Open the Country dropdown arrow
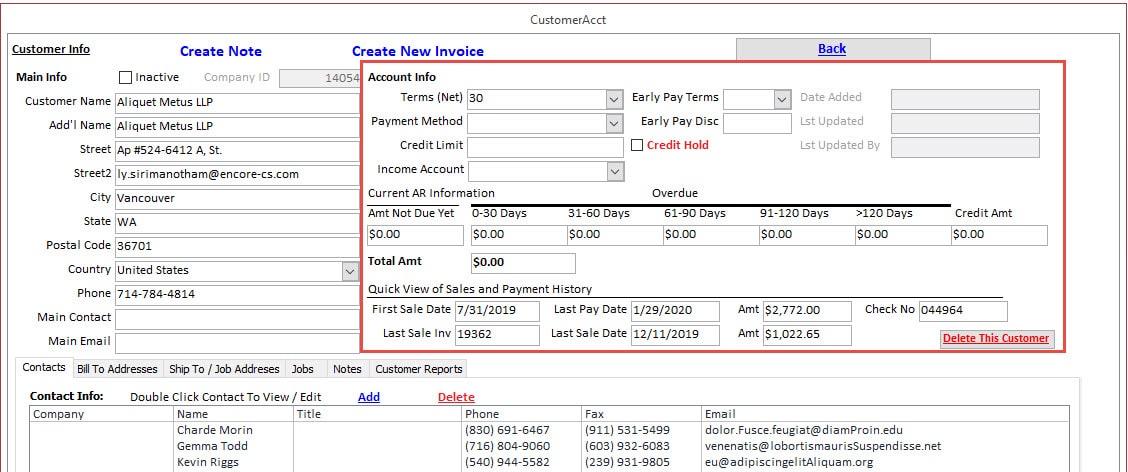 pos(350,271)
